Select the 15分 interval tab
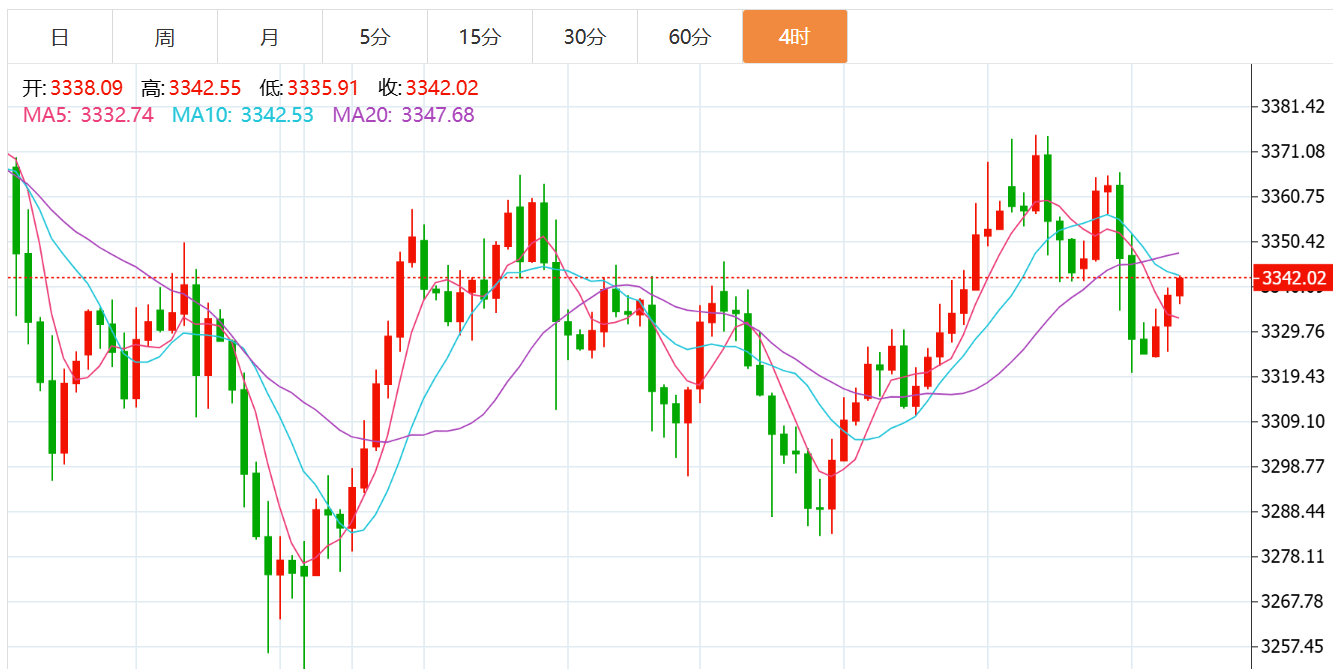The height and width of the screenshot is (669, 1333). click(x=479, y=37)
